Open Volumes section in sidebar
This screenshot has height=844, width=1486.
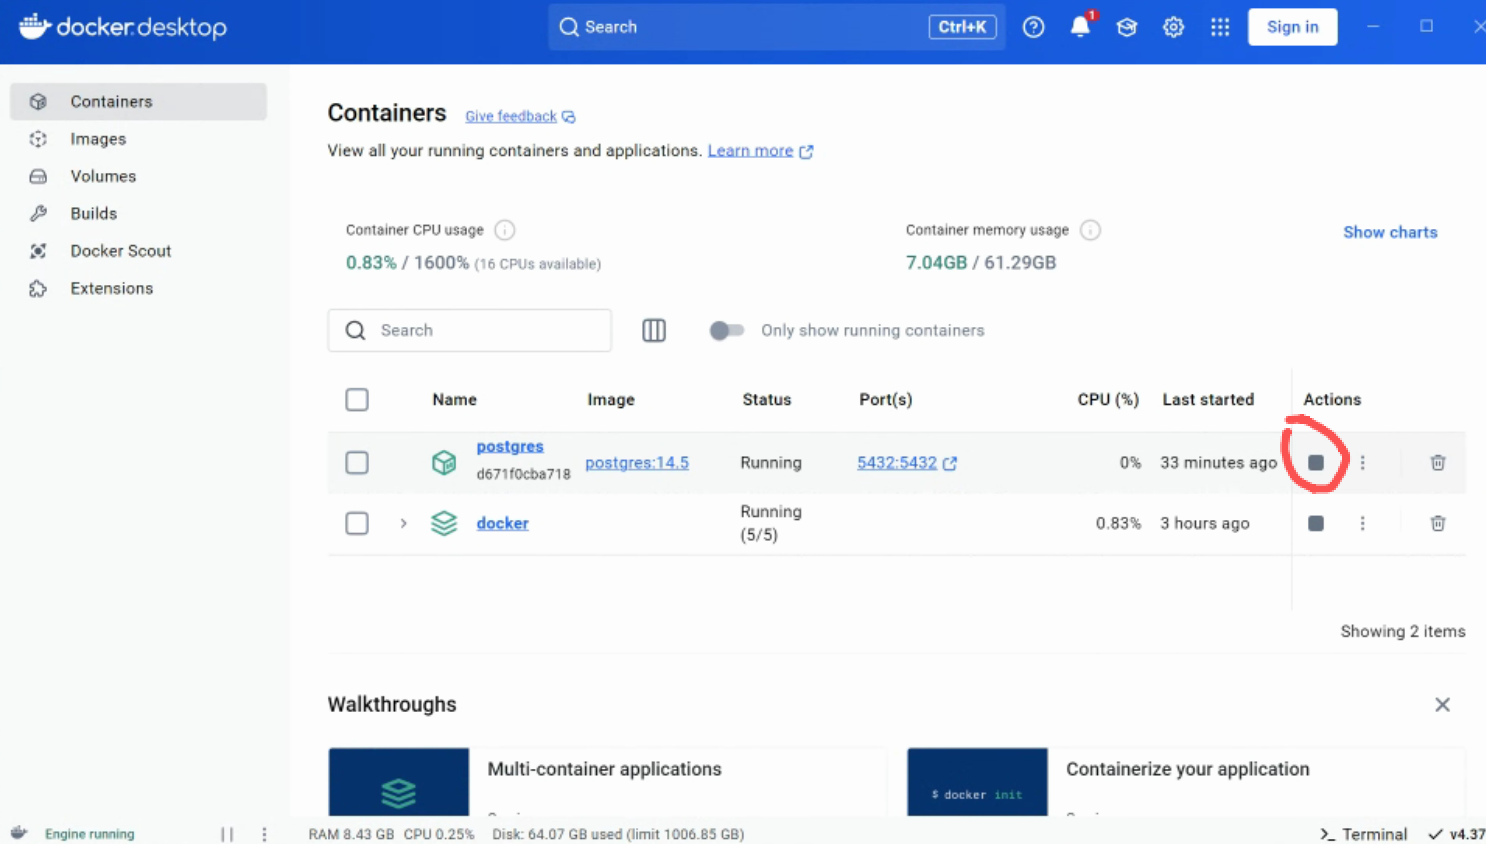[x=103, y=176]
